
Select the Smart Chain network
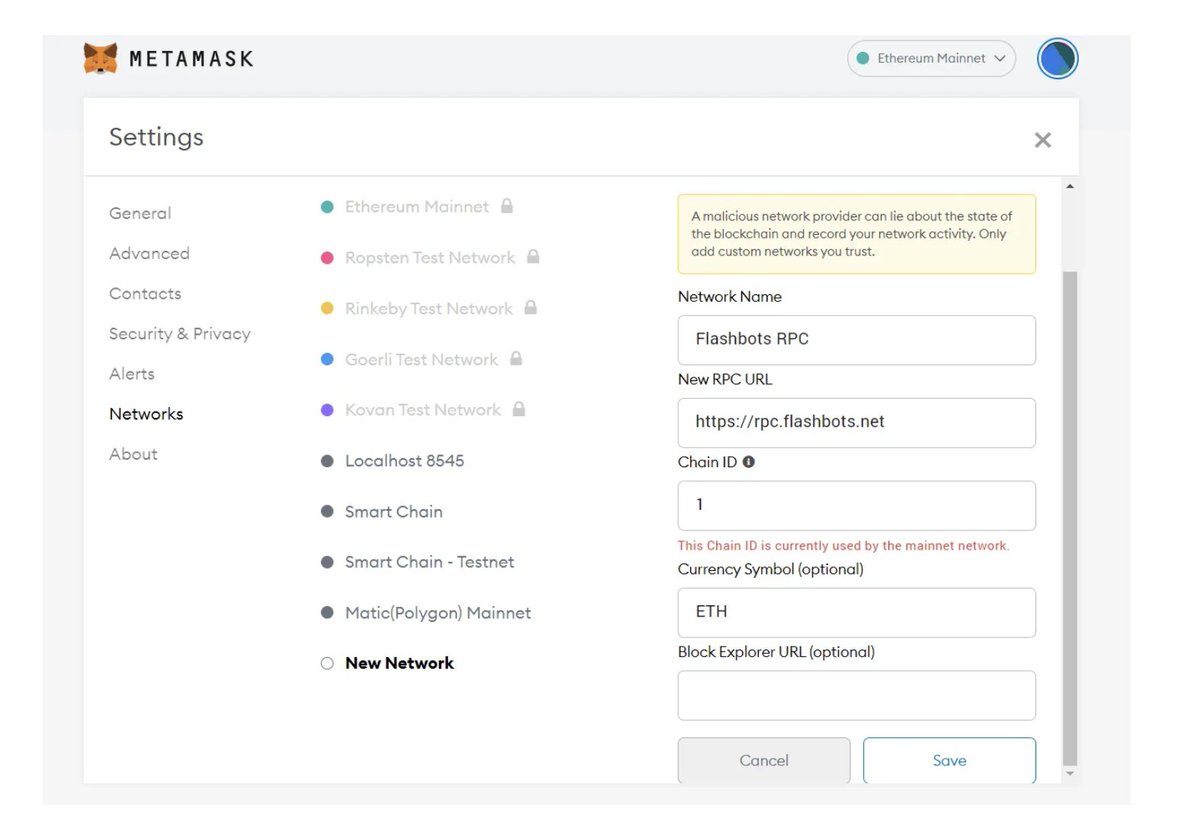click(394, 511)
